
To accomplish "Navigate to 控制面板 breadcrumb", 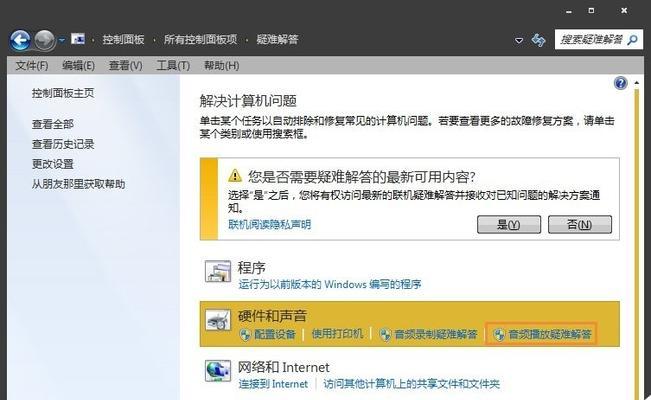I will pos(123,39).
